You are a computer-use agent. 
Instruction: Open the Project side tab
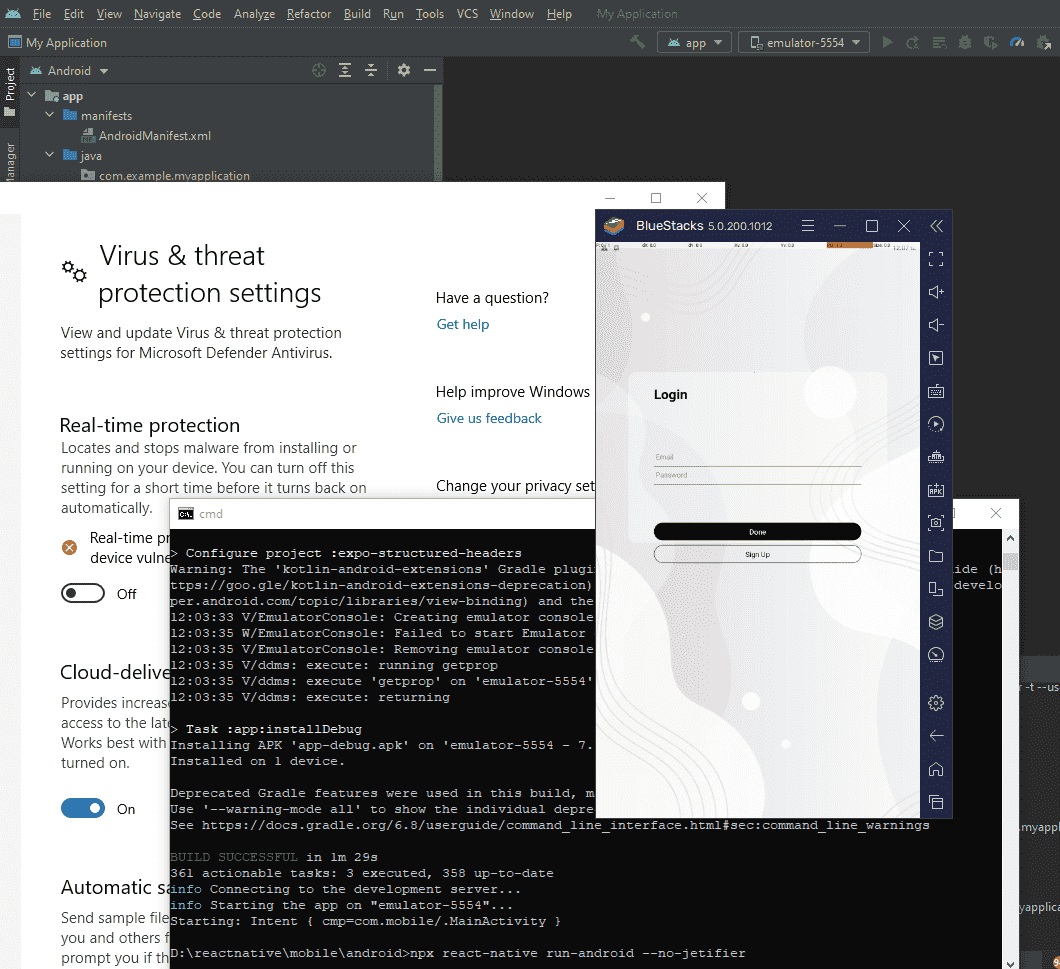pyautogui.click(x=9, y=91)
